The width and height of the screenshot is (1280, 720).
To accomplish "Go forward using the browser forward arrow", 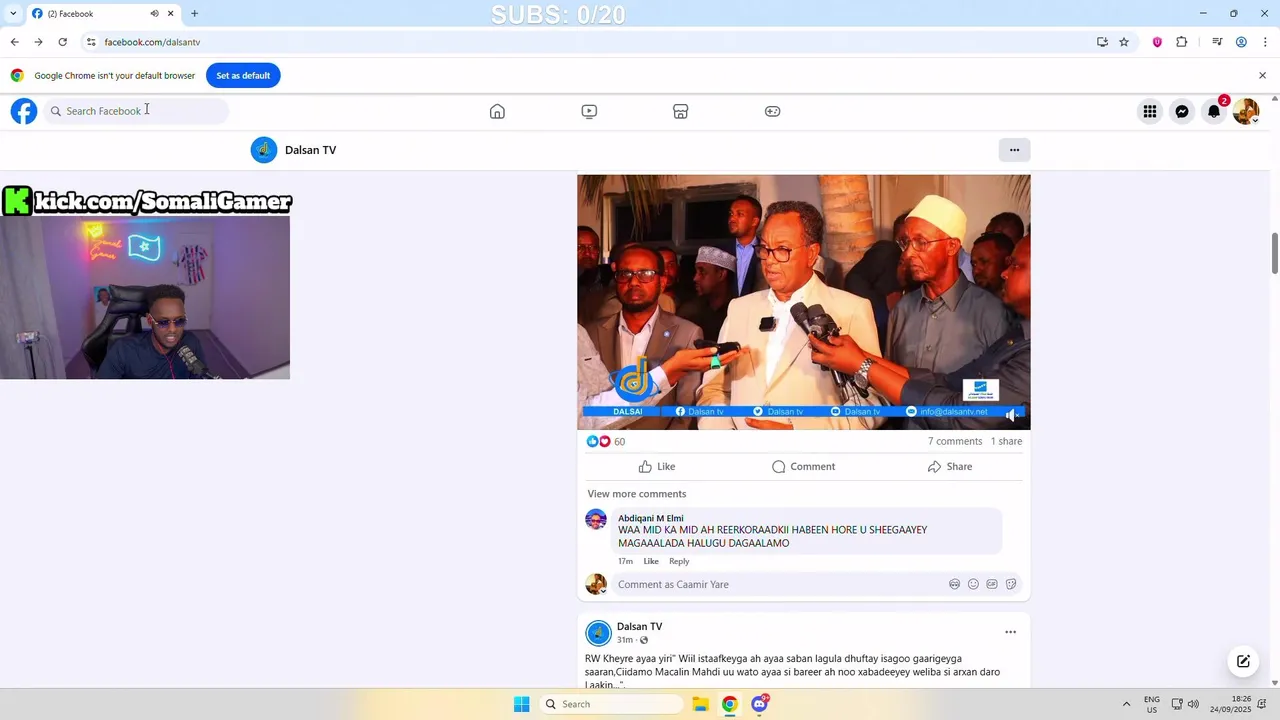I will pyautogui.click(x=38, y=42).
